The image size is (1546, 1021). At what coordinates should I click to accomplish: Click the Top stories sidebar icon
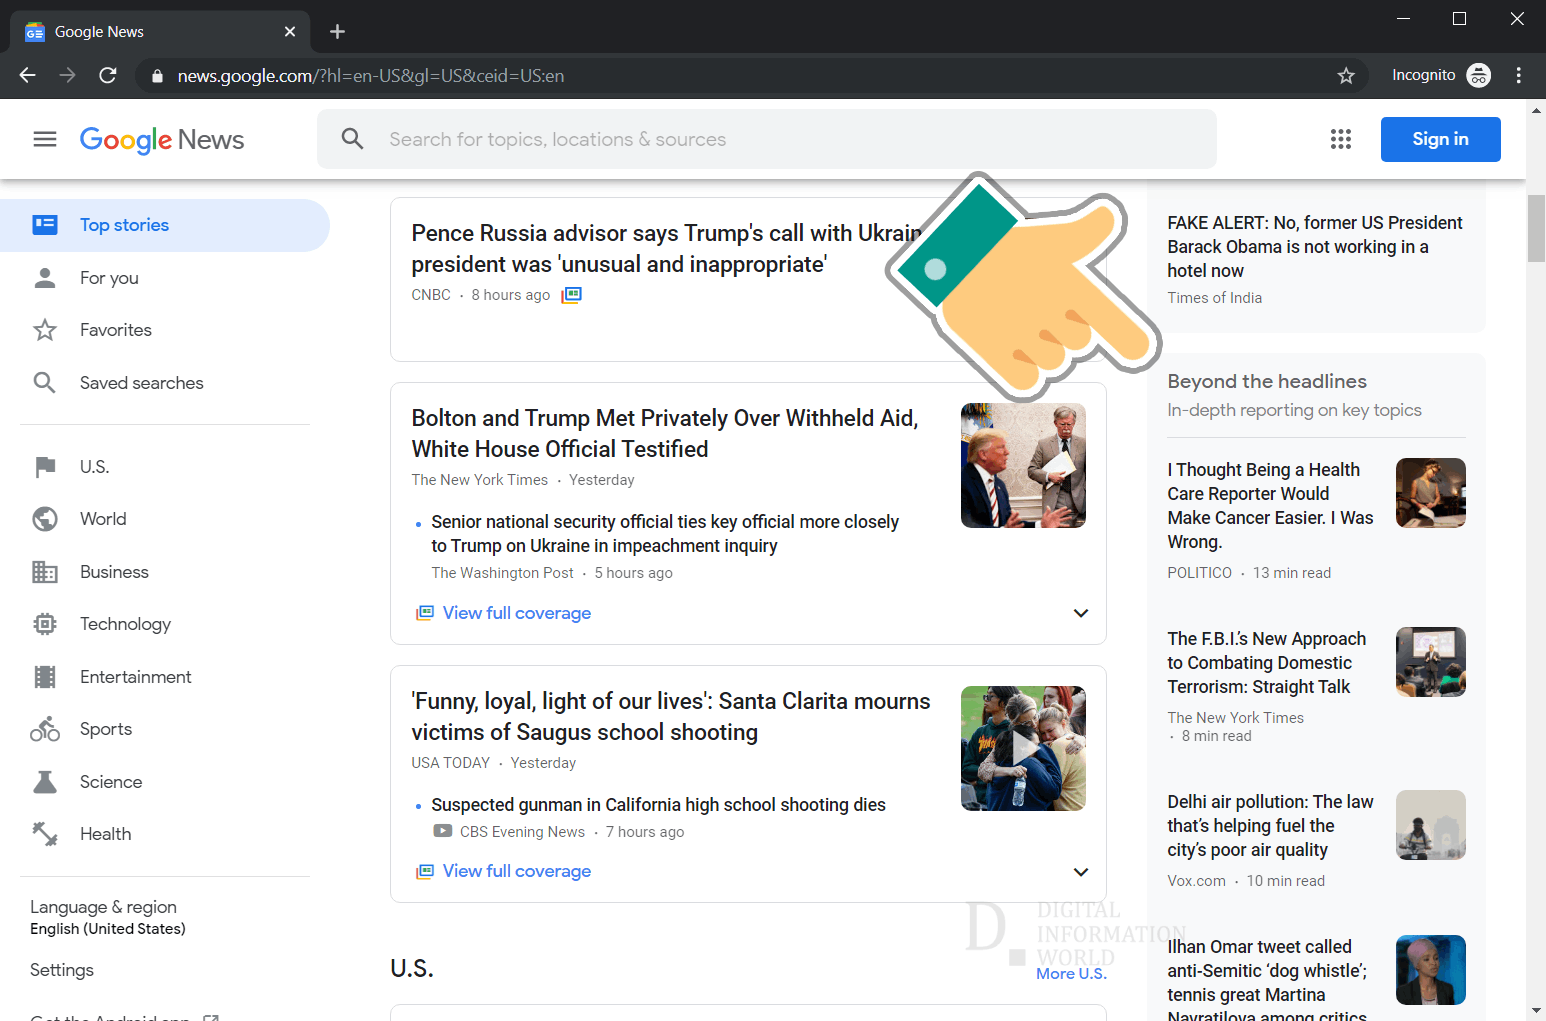(x=45, y=225)
